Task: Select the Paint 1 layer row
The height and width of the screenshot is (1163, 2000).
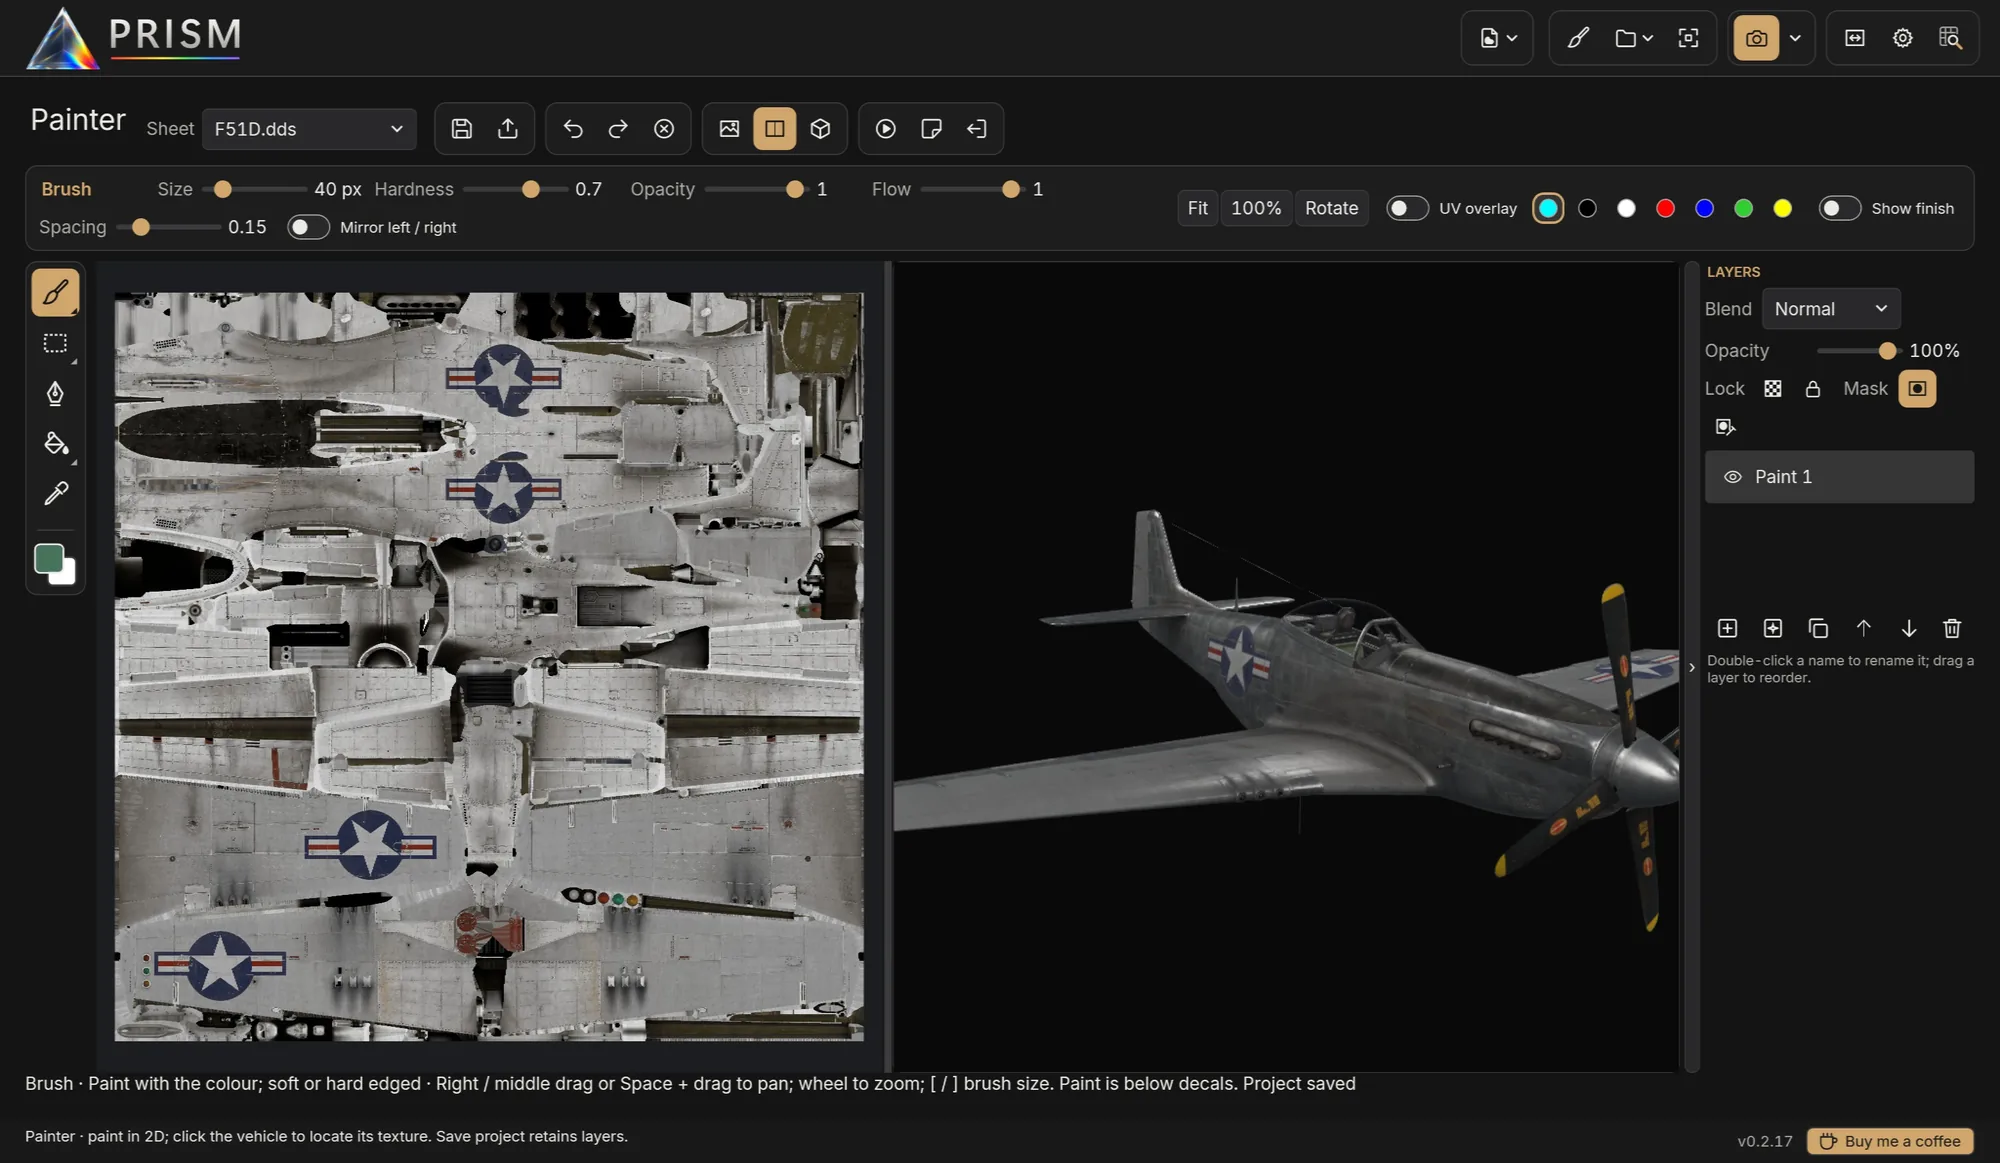Action: point(1839,477)
